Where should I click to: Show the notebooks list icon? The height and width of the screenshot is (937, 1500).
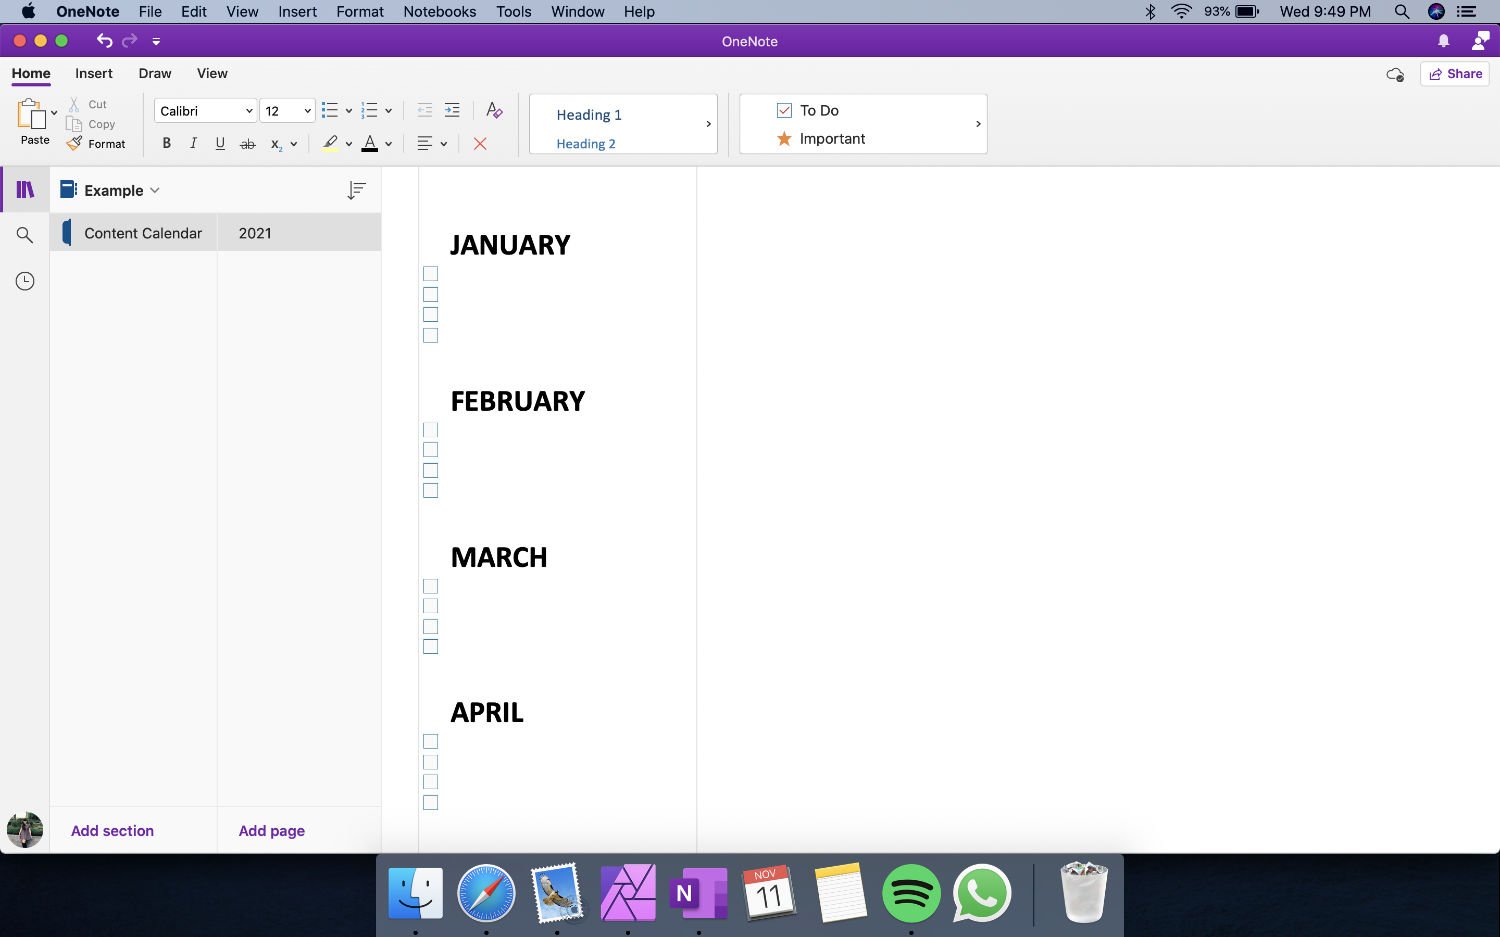(25, 190)
